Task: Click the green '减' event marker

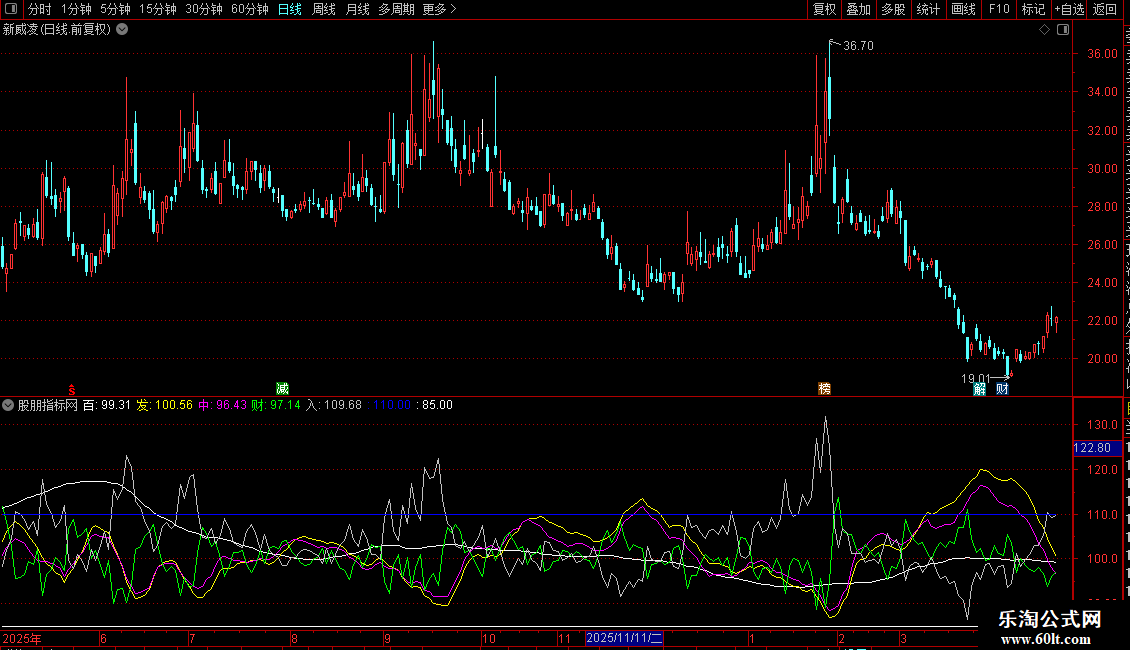Action: tap(282, 389)
